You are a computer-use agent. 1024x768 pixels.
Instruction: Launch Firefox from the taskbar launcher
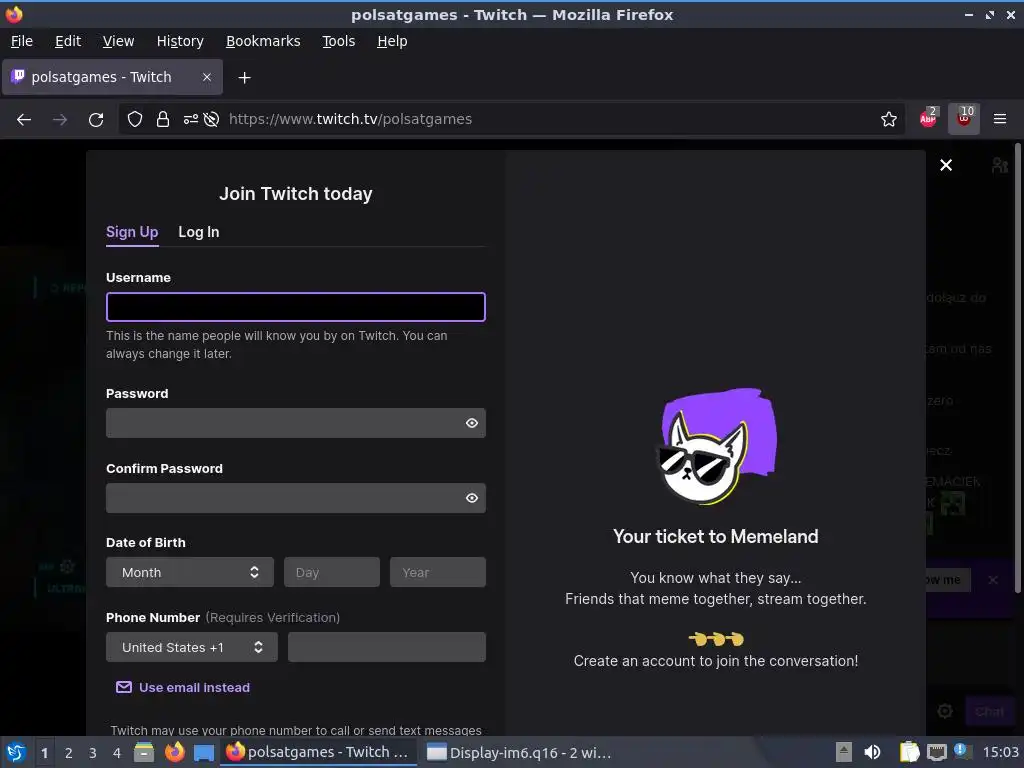(174, 752)
